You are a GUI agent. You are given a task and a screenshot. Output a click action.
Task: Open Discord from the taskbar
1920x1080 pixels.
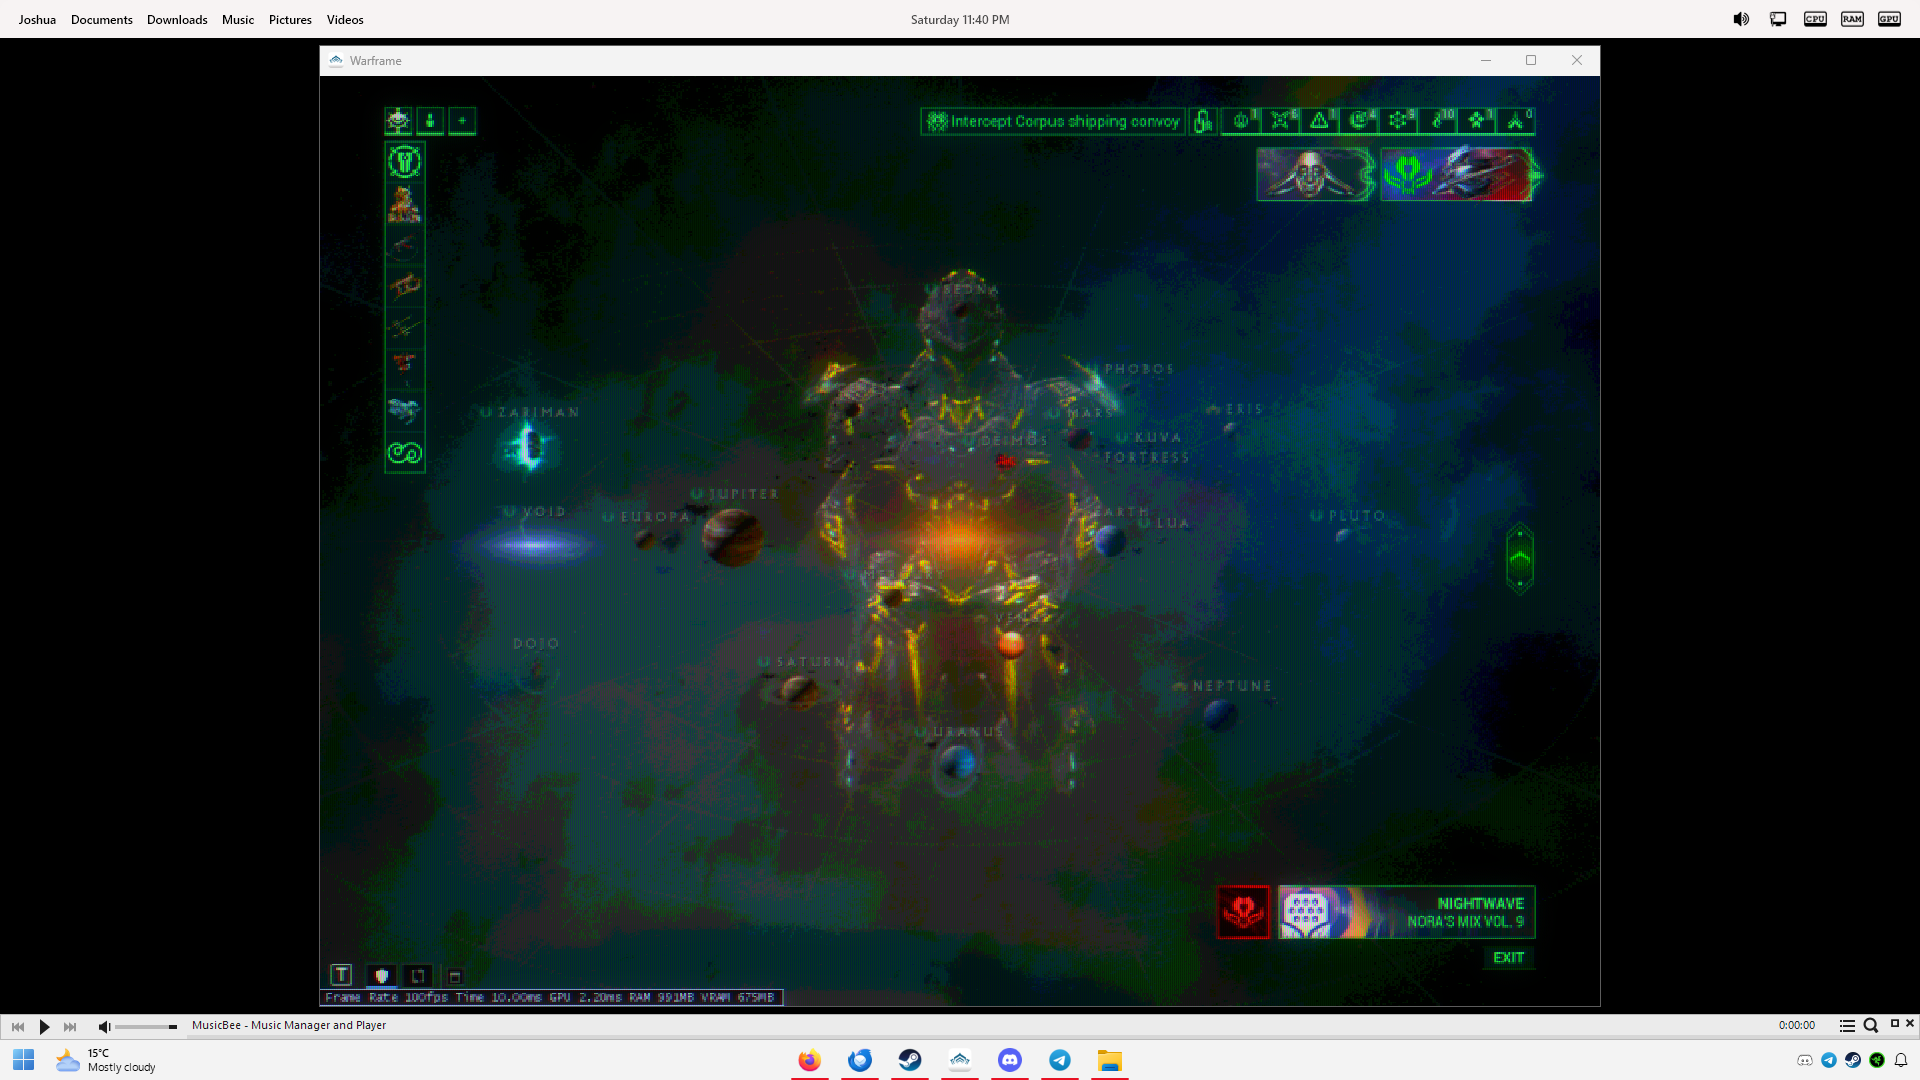(x=1010, y=1060)
